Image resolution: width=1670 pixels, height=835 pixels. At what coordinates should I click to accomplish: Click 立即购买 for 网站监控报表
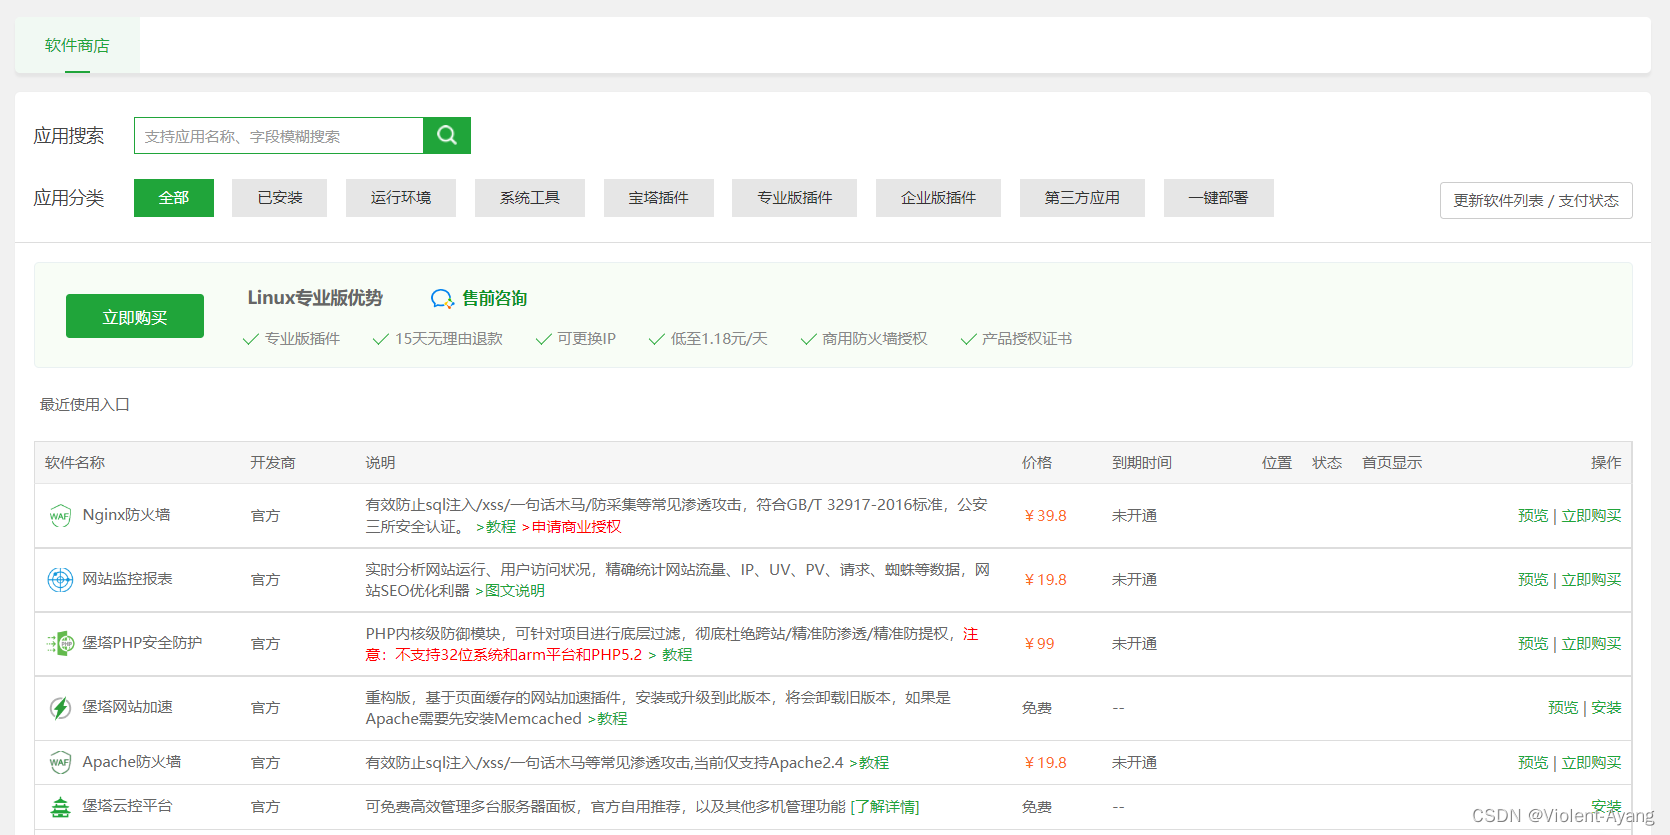click(1592, 580)
